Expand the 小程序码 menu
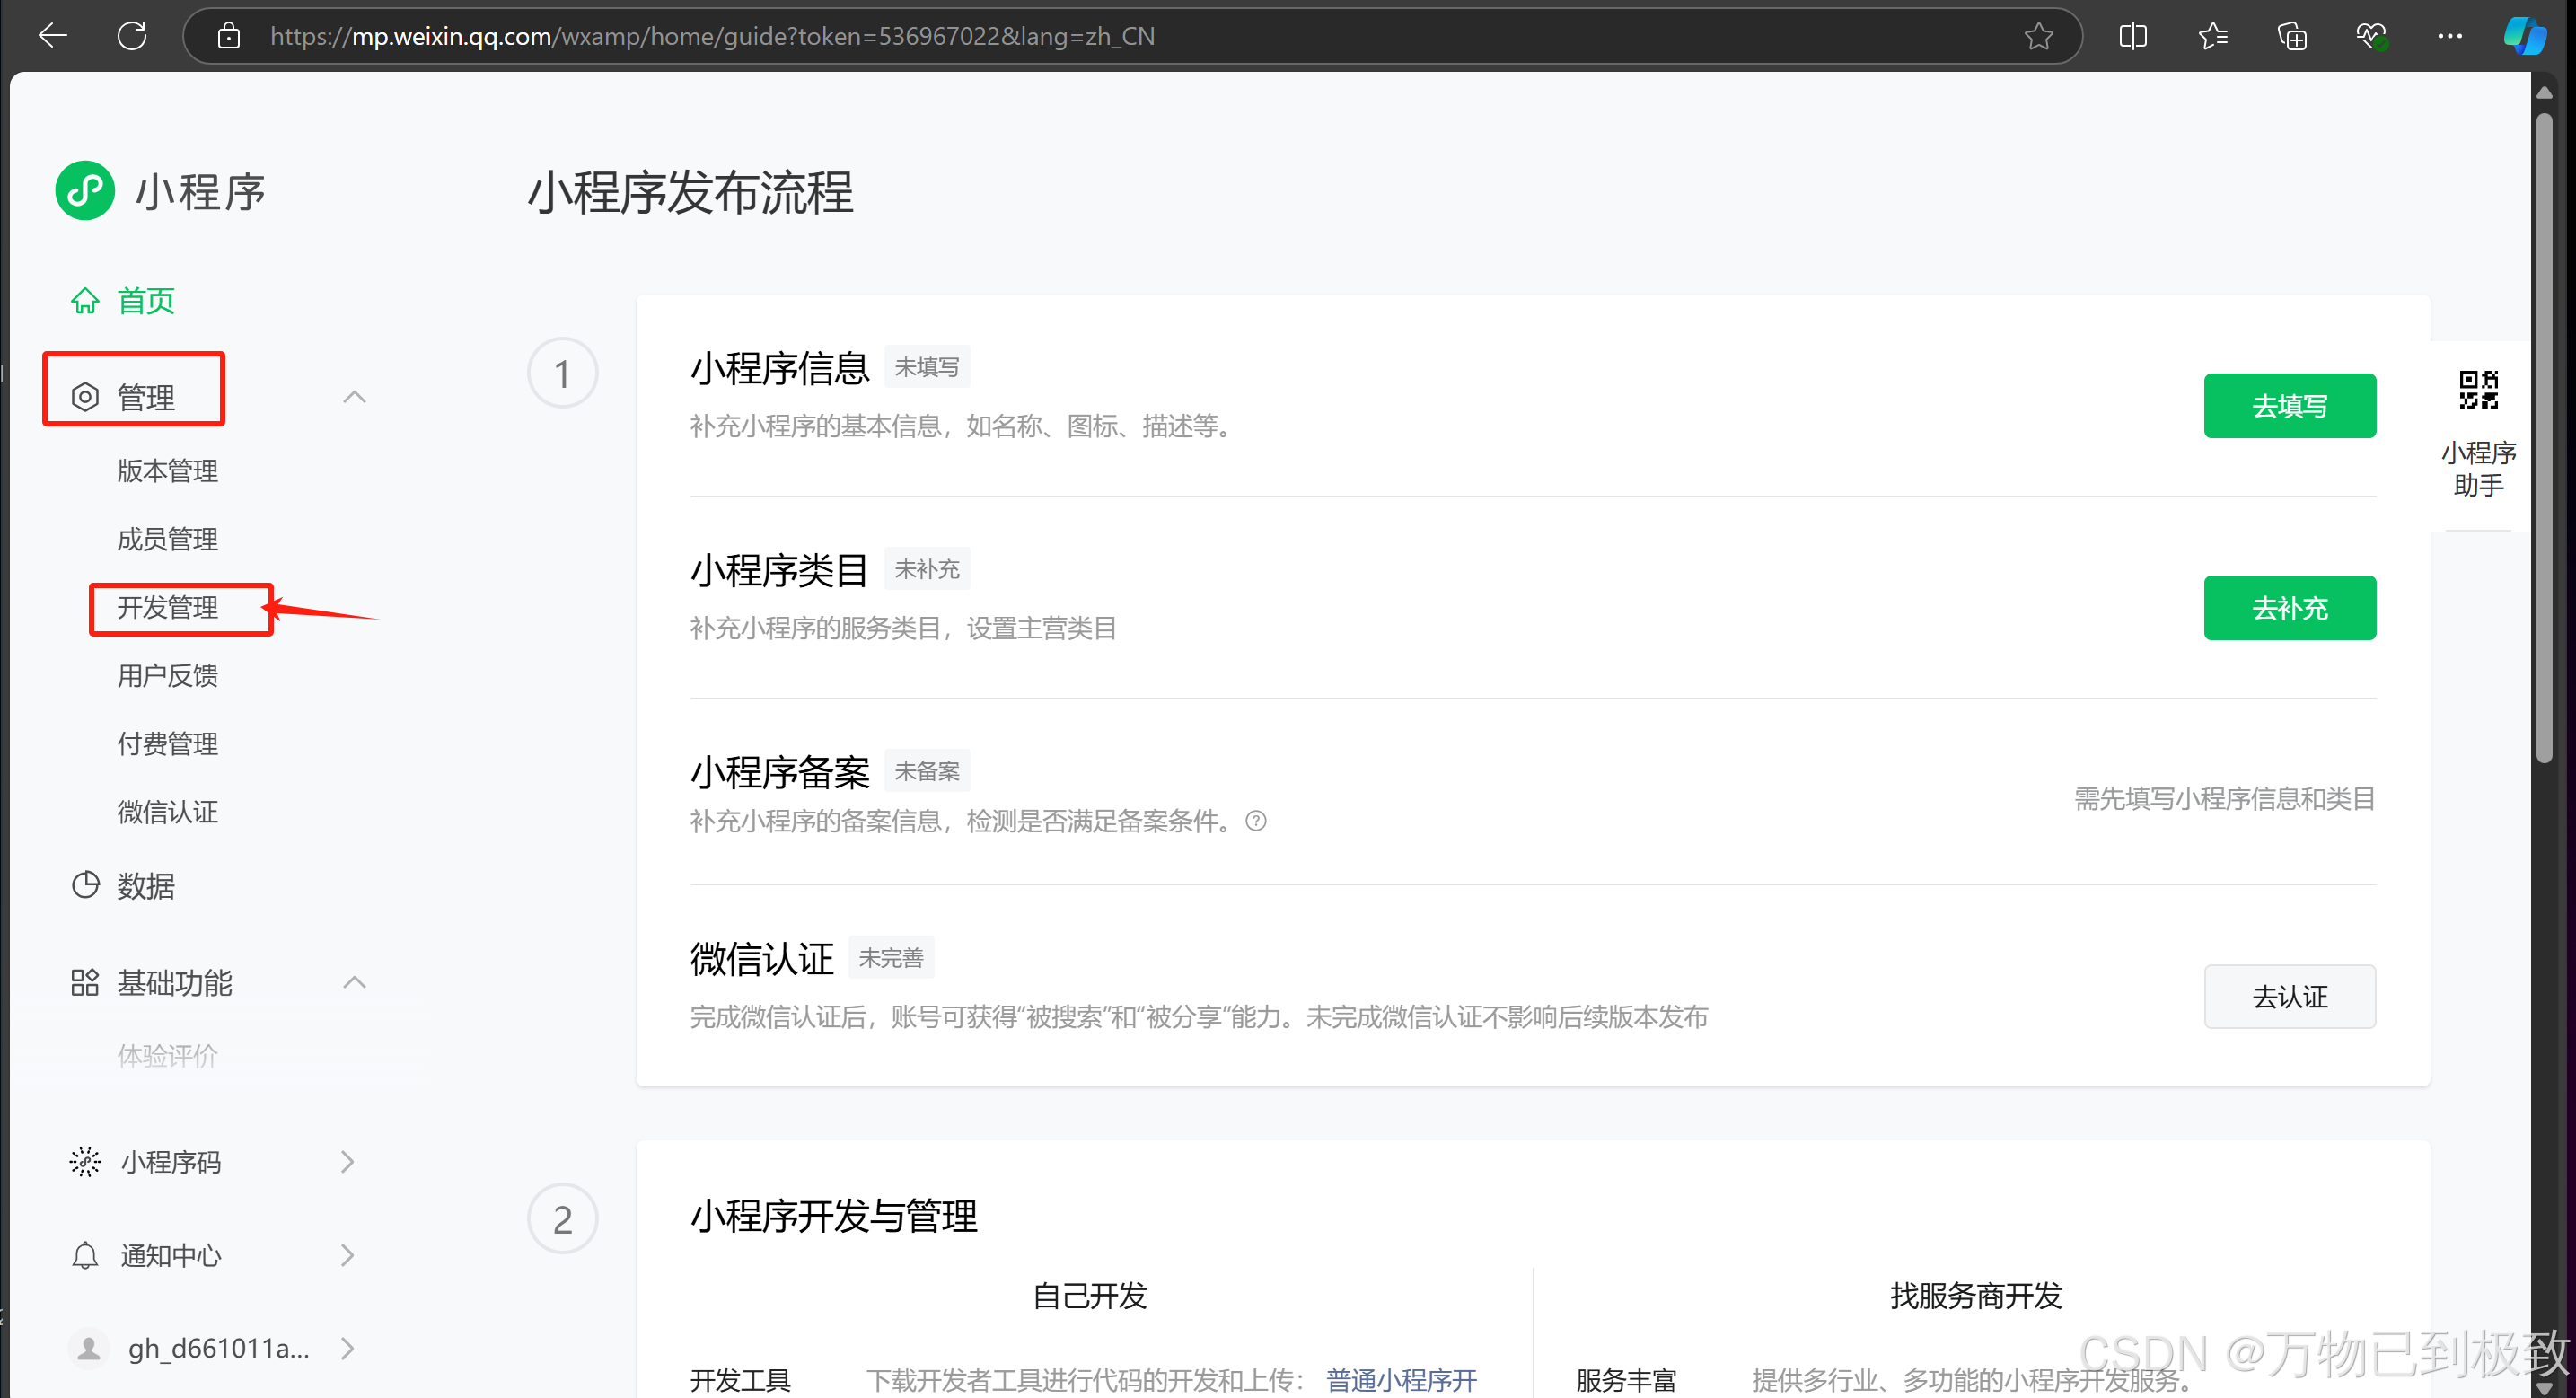Viewport: 2576px width, 1398px height. (x=347, y=1161)
